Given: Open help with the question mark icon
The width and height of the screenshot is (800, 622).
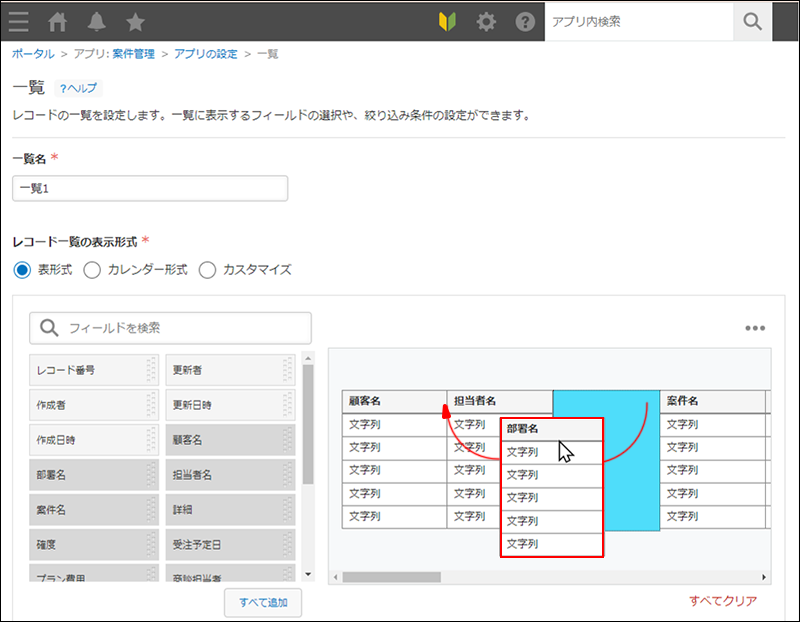Looking at the screenshot, I should (x=525, y=20).
